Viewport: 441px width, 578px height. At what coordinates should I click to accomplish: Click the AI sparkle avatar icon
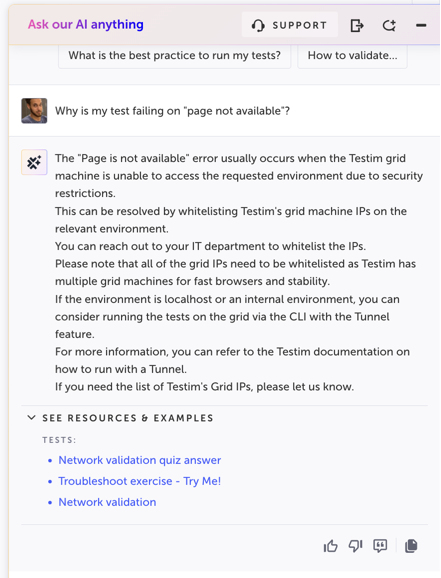tap(34, 162)
